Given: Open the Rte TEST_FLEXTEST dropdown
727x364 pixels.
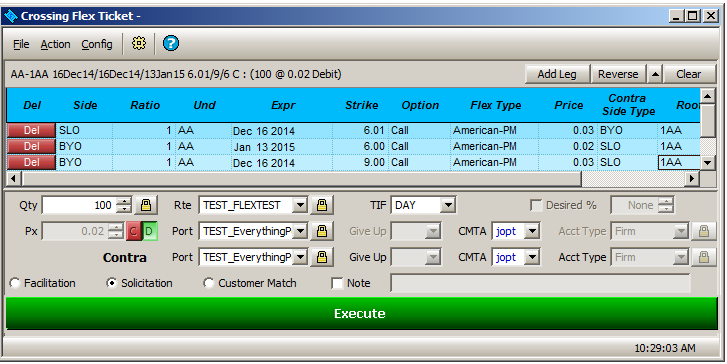Looking at the screenshot, I should tap(300, 205).
